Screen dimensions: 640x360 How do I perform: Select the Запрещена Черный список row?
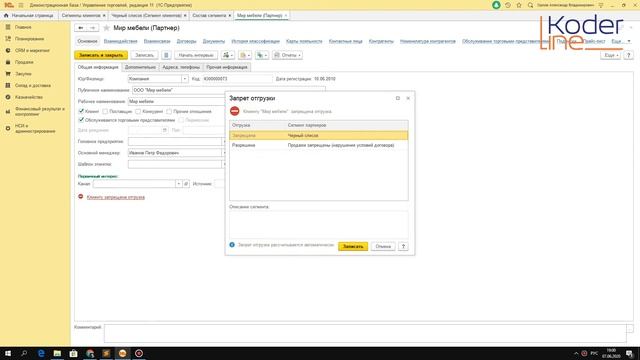coord(318,135)
